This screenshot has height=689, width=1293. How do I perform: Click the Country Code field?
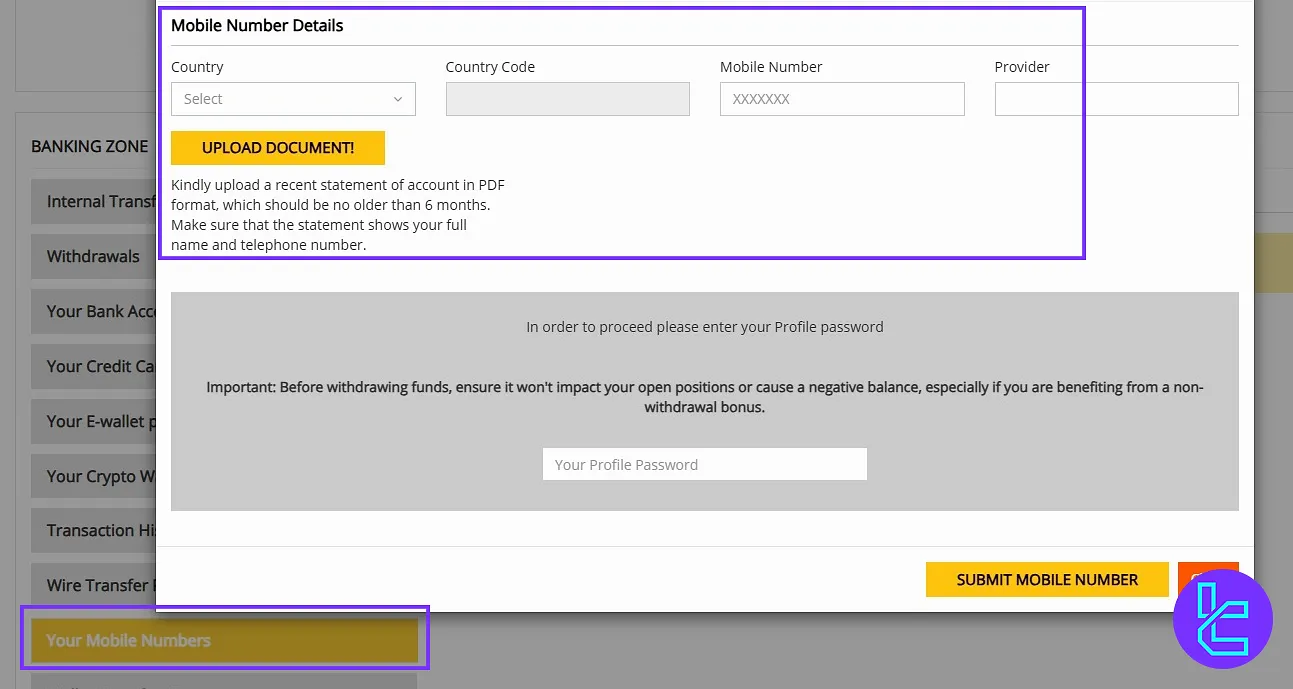click(x=567, y=99)
